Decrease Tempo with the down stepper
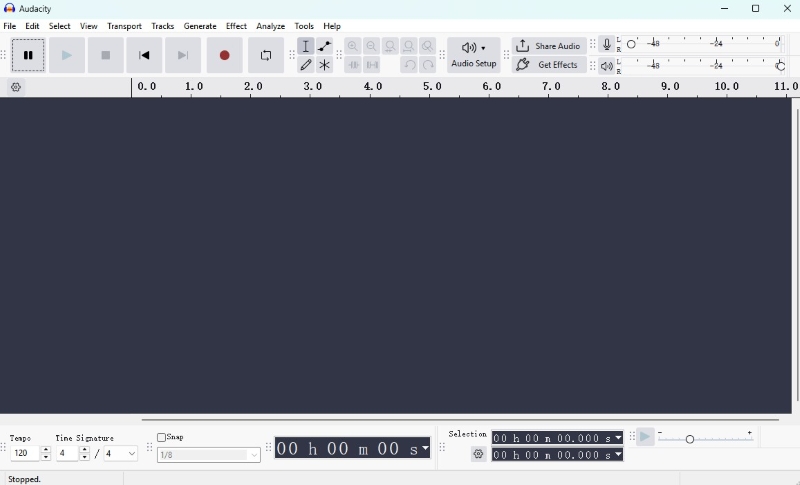This screenshot has width=800, height=485. (46, 456)
